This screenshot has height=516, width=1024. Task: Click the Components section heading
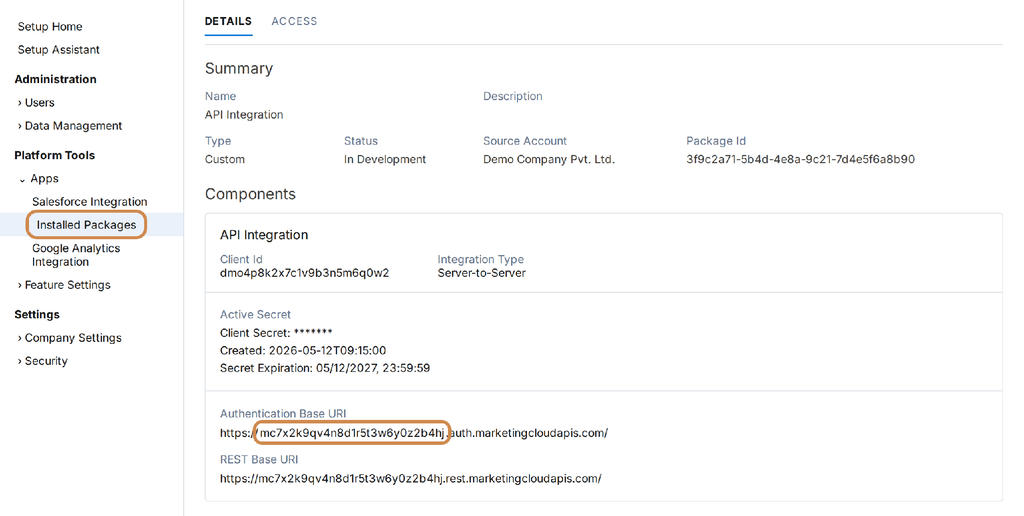(250, 194)
